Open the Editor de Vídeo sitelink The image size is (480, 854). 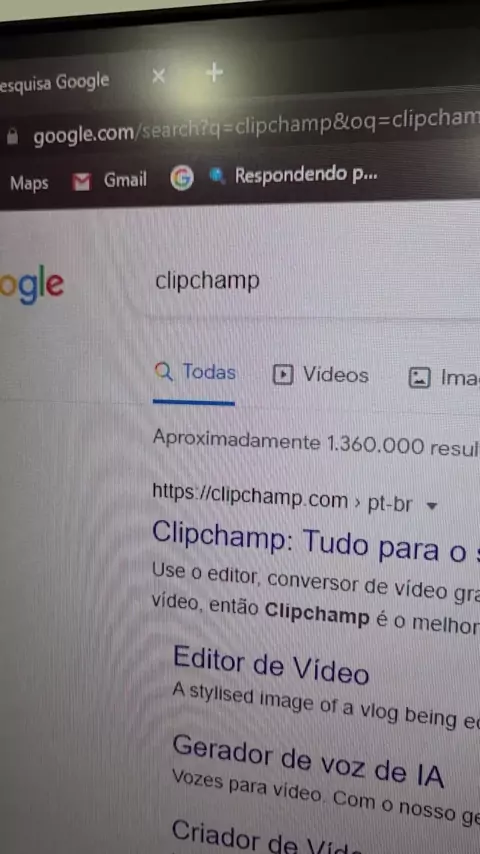point(271,666)
